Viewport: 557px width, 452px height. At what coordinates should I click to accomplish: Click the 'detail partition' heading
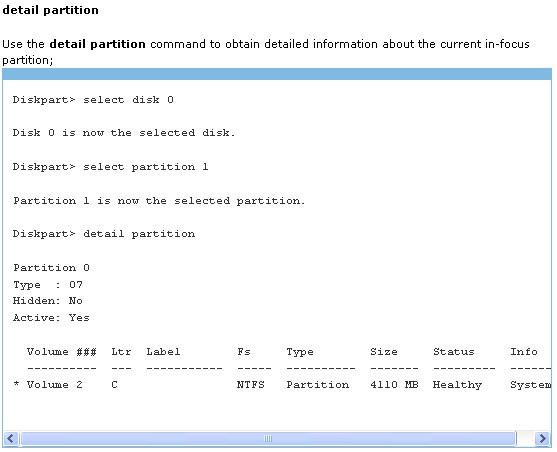[x=50, y=10]
